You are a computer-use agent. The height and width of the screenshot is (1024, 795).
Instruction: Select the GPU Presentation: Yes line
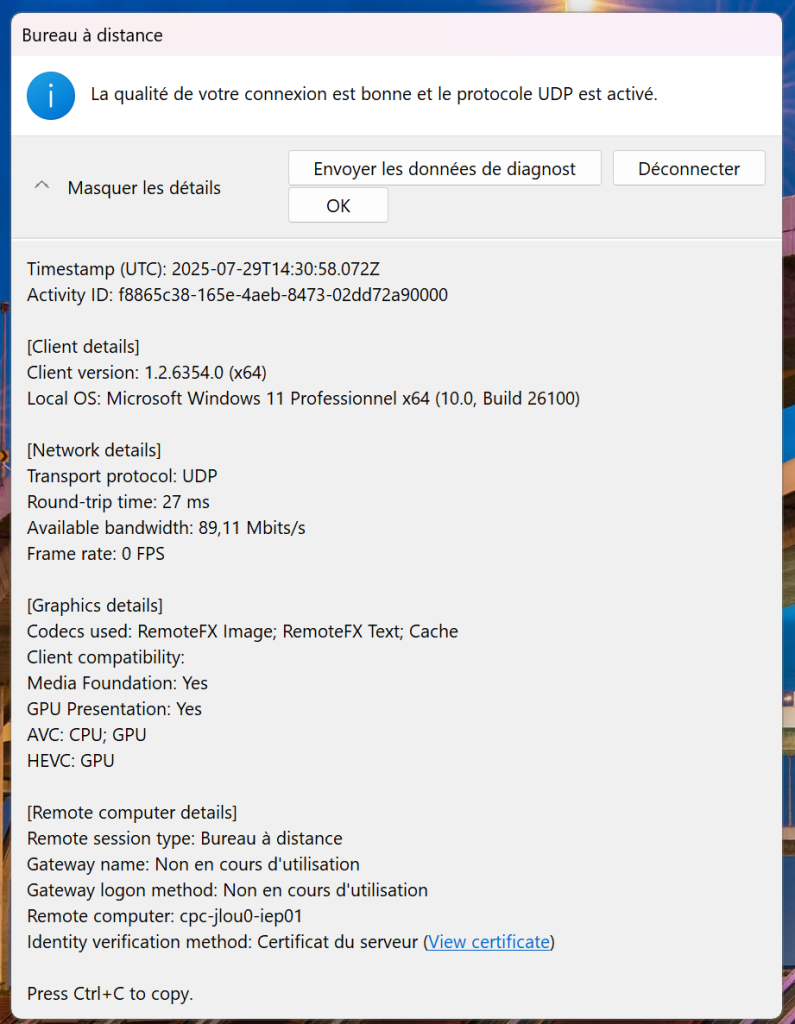pyautogui.click(x=114, y=709)
